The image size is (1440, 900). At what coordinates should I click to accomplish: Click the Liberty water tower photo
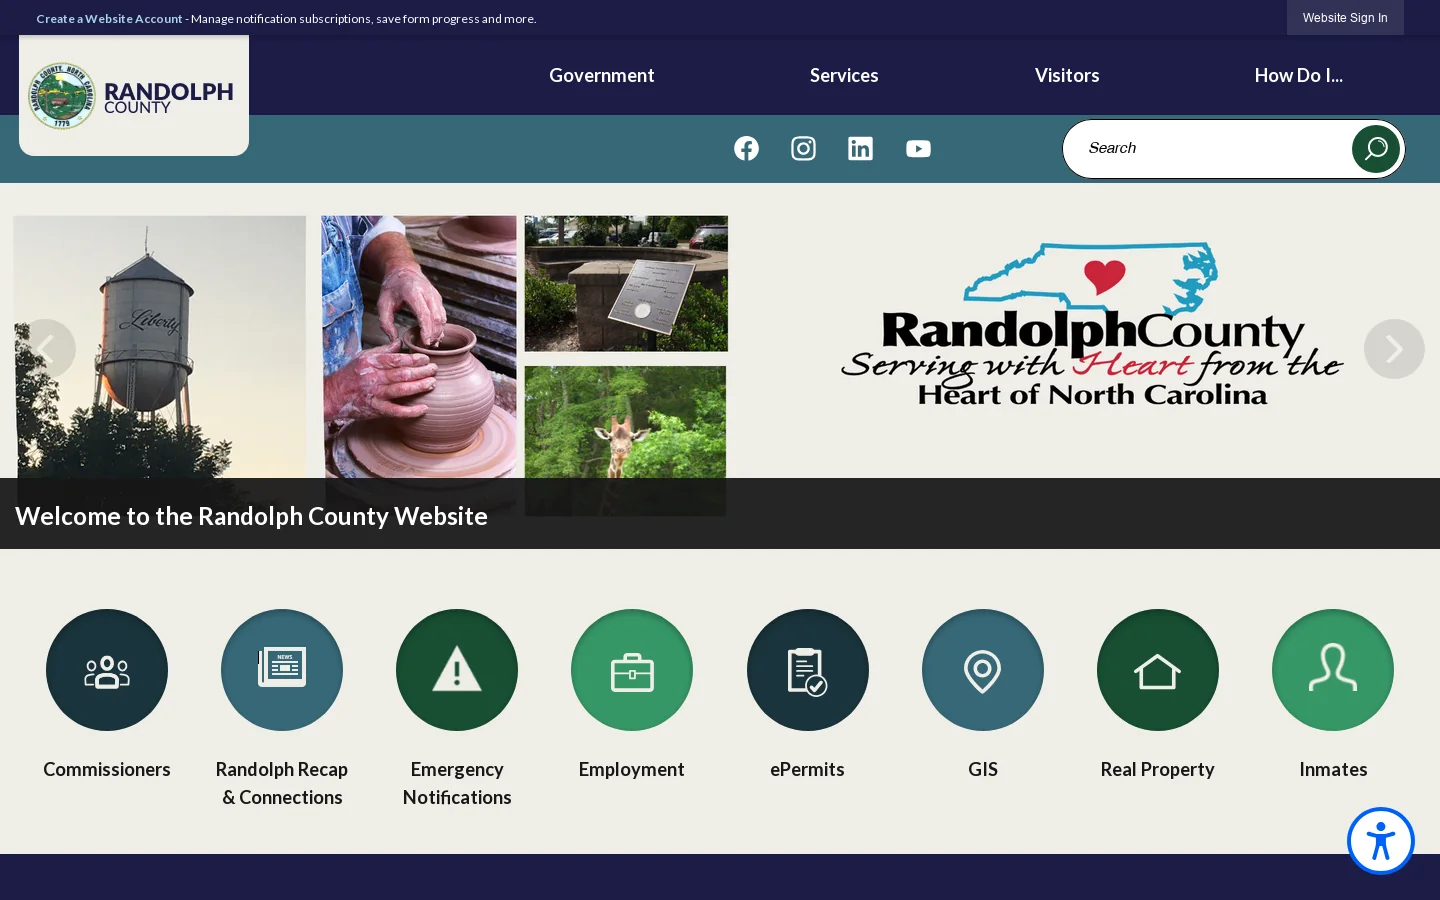[x=160, y=347]
